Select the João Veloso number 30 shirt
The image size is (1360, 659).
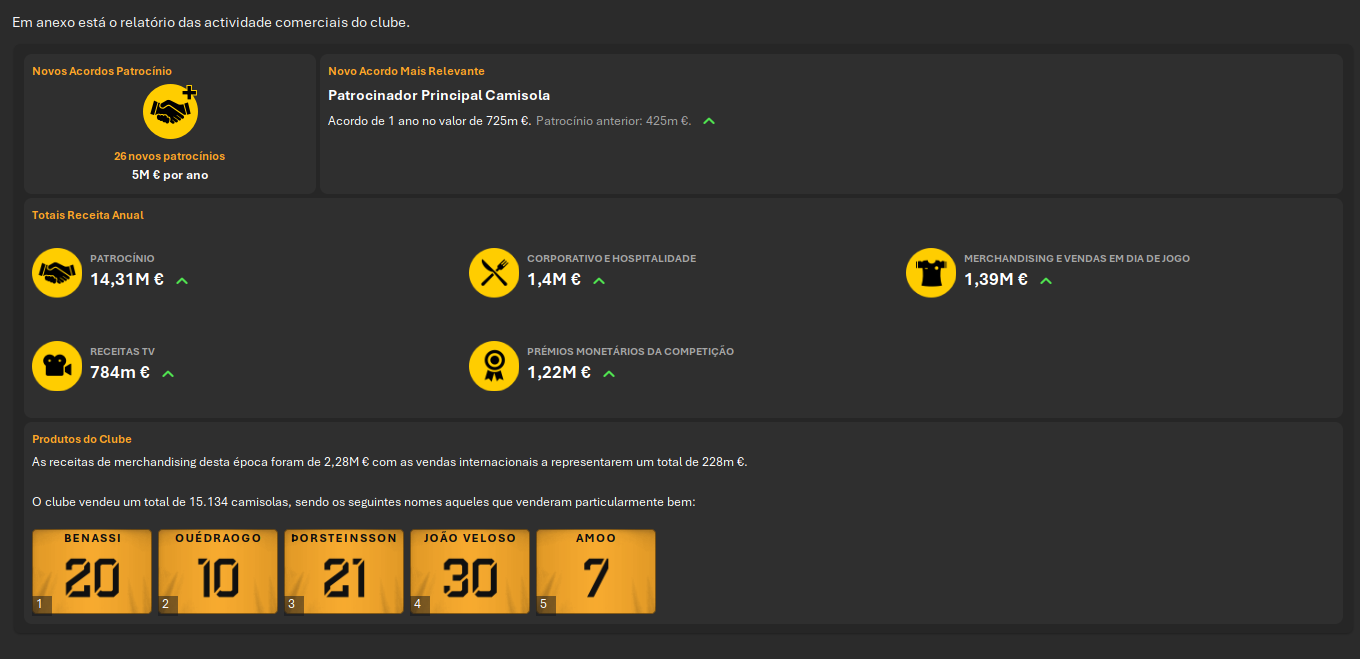(x=470, y=571)
